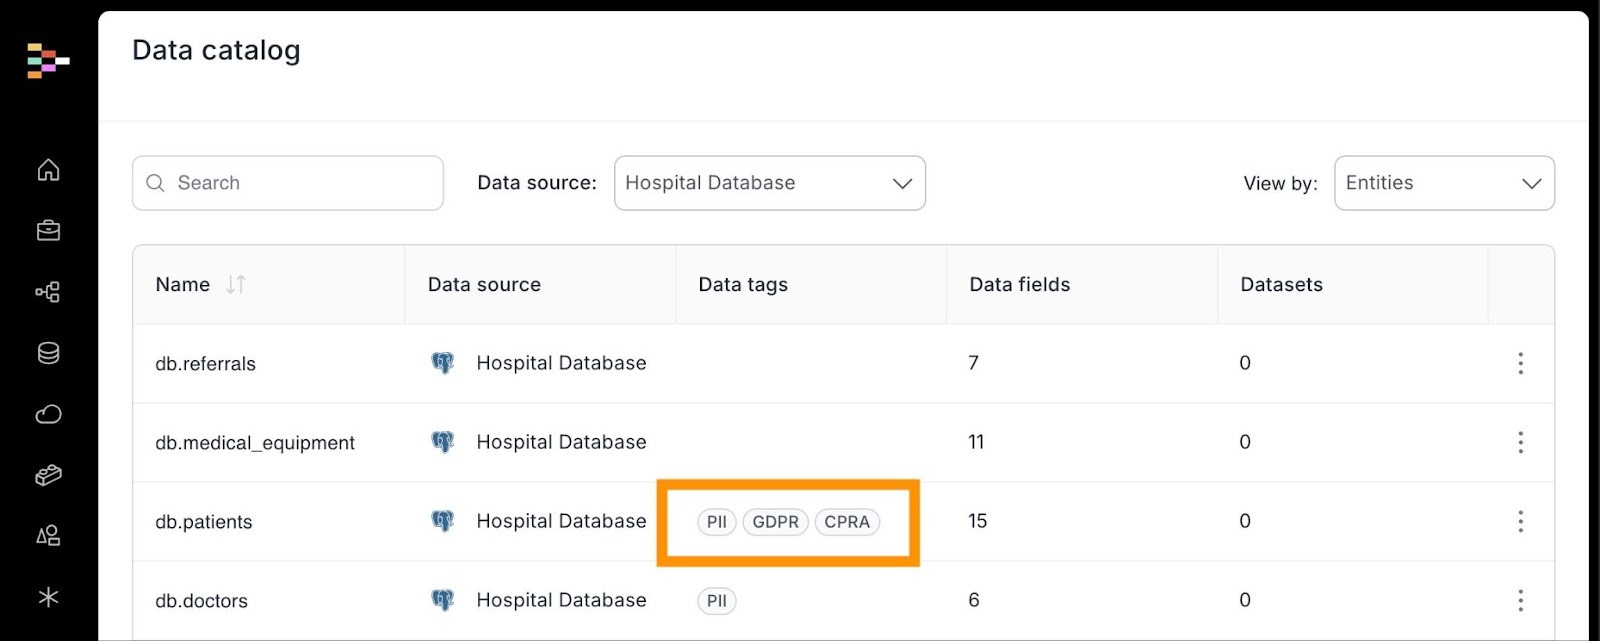Open the db.doctors entity
Viewport: 1600px width, 641px height.
tap(201, 601)
